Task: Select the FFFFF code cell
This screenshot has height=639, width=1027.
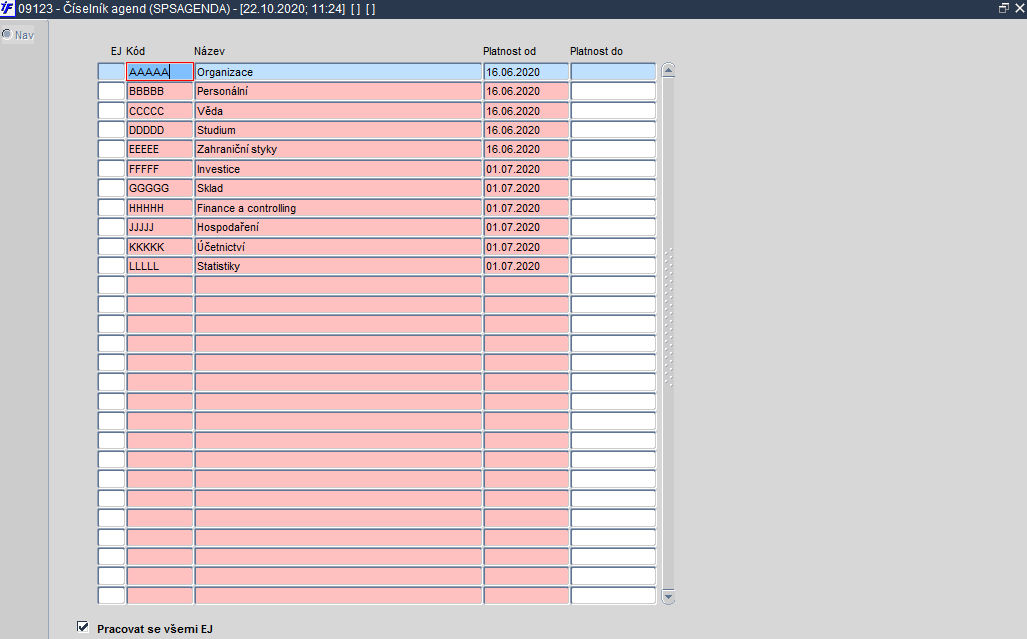Action: [160, 169]
